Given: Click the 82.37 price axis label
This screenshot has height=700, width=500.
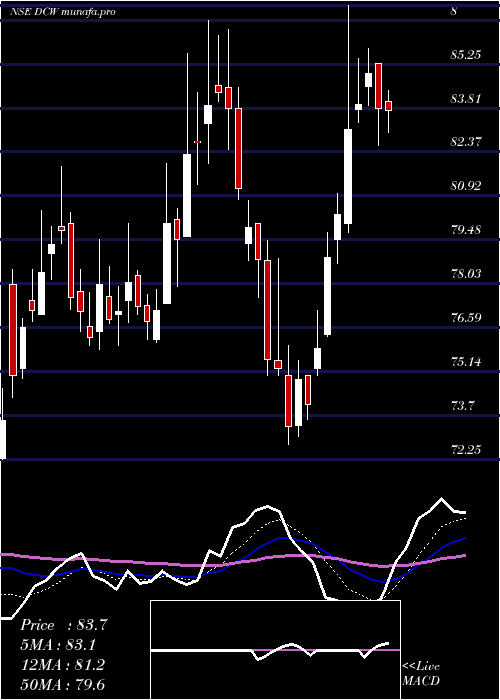Looking at the screenshot, I should click(466, 142).
